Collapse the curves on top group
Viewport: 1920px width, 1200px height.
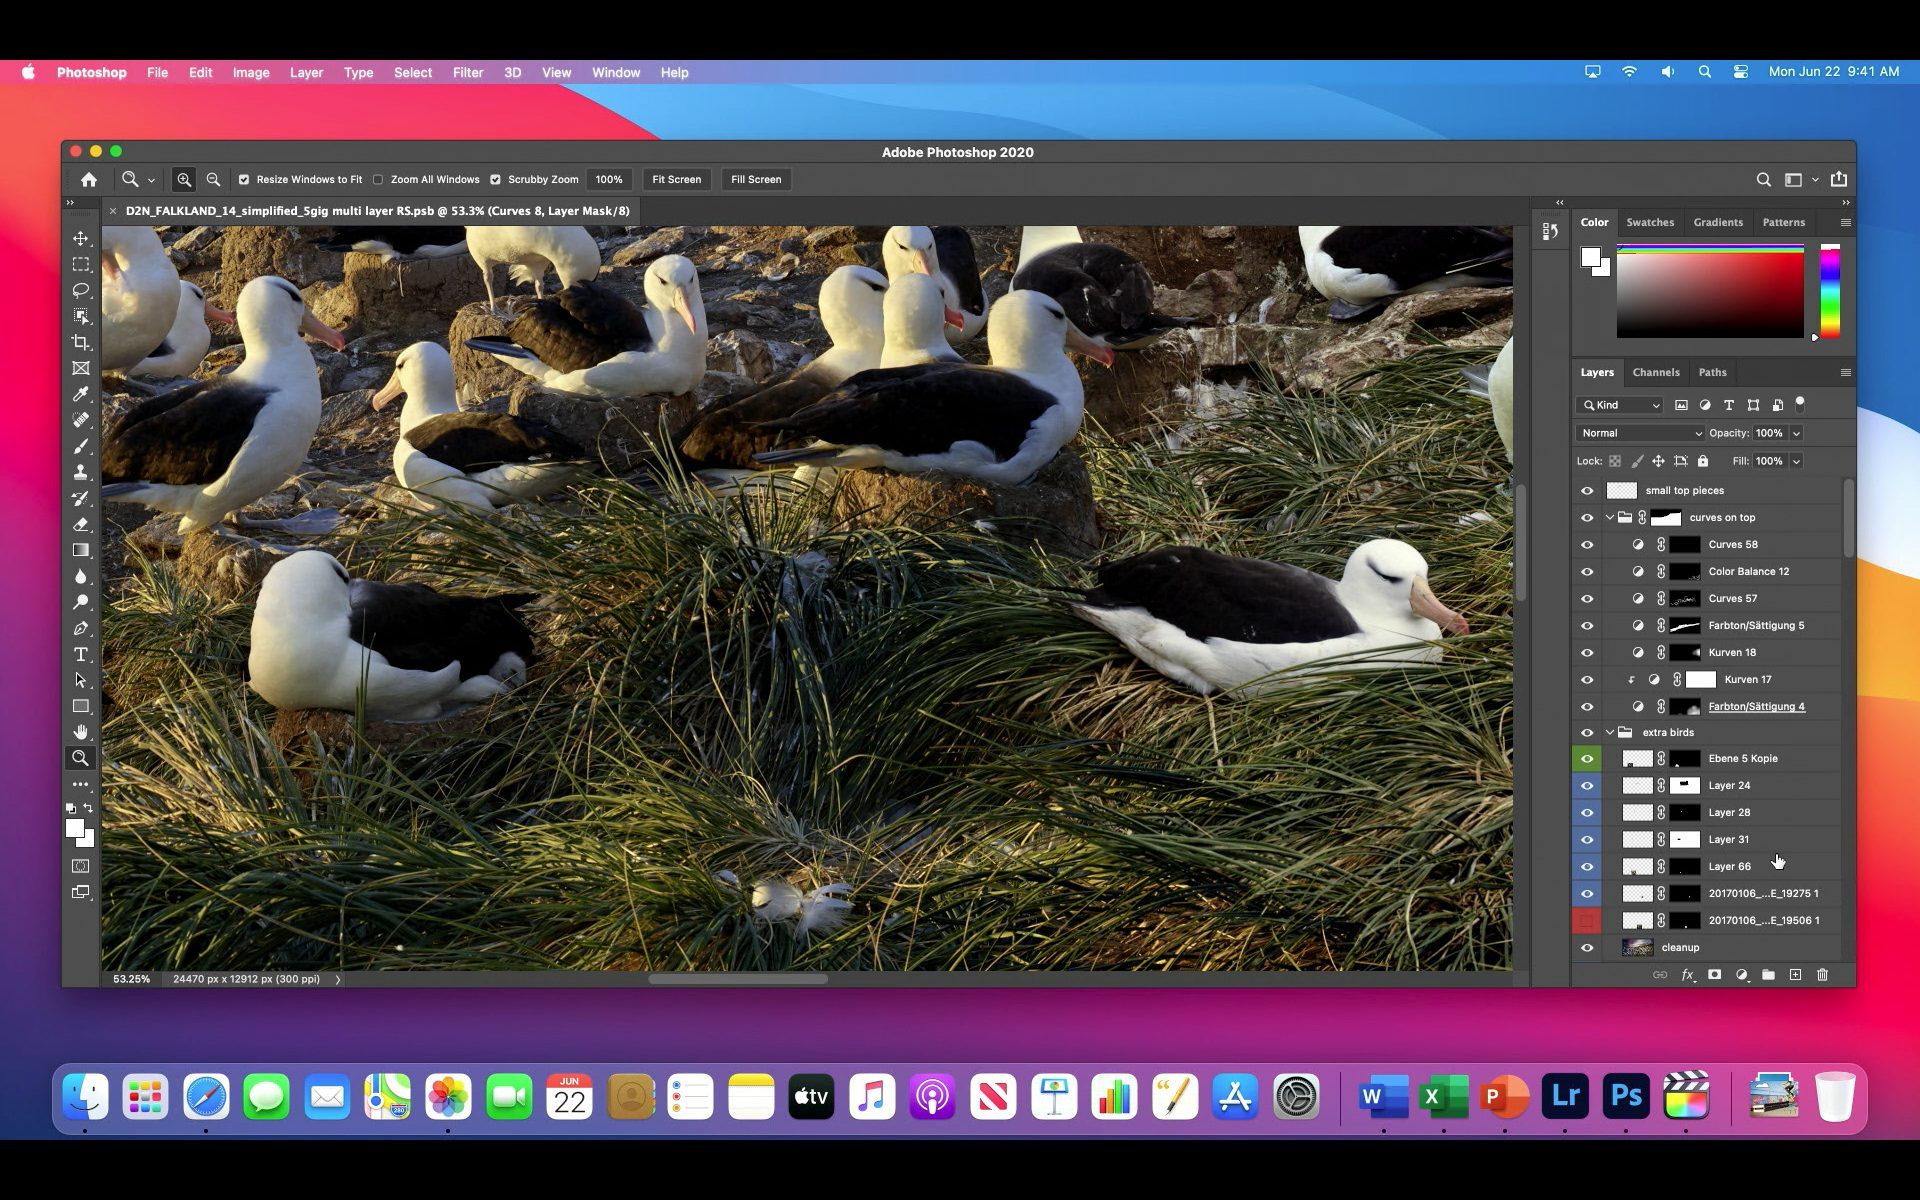point(1610,517)
